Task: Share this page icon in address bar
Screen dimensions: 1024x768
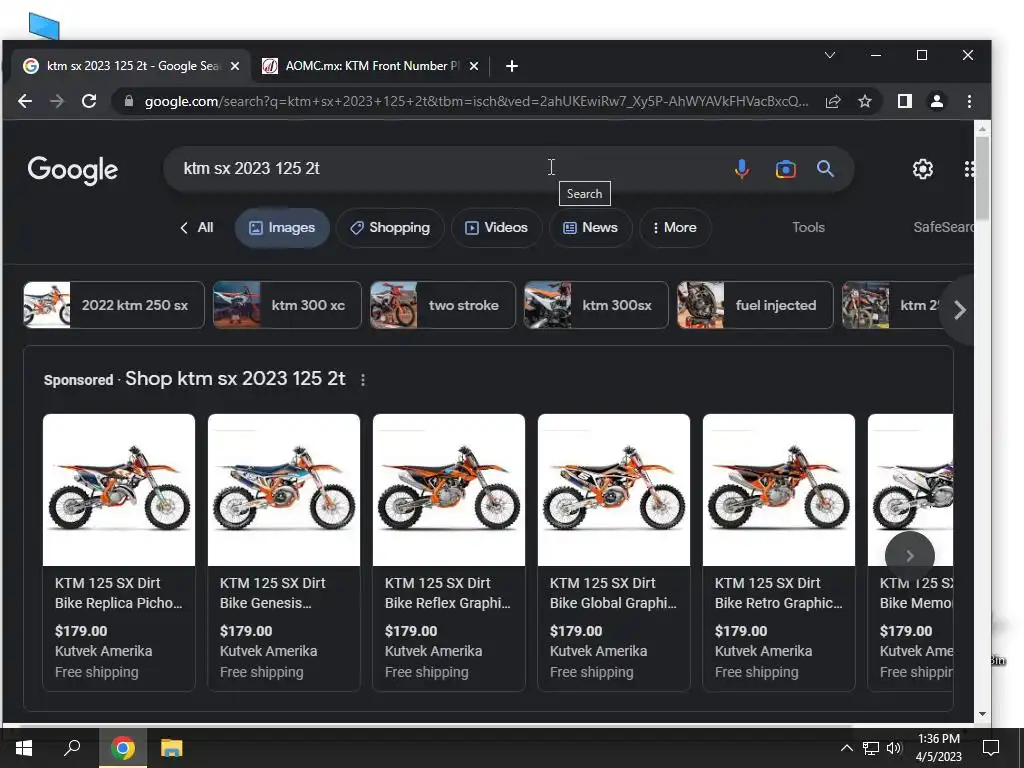Action: 833,101
